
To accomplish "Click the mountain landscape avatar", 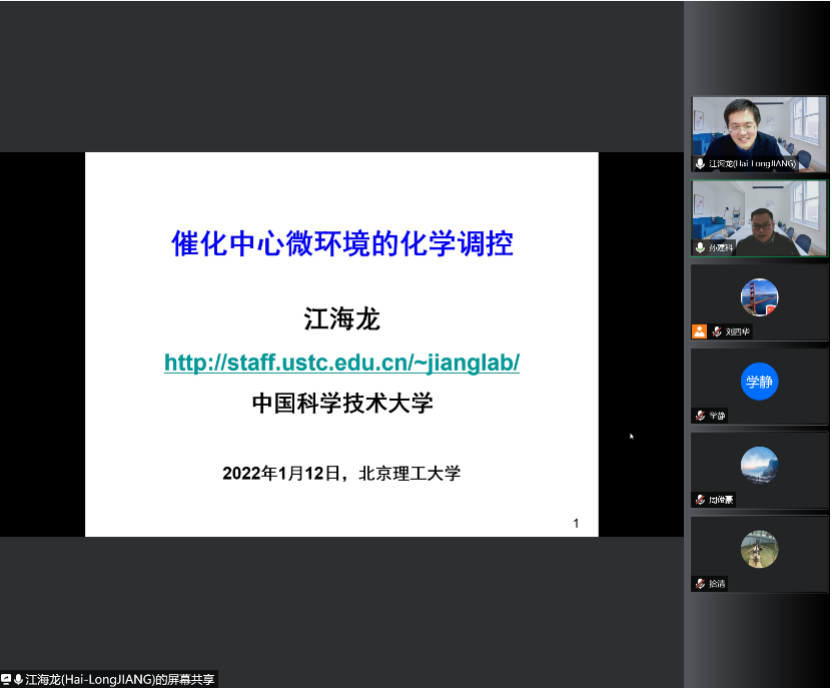I will [759, 465].
